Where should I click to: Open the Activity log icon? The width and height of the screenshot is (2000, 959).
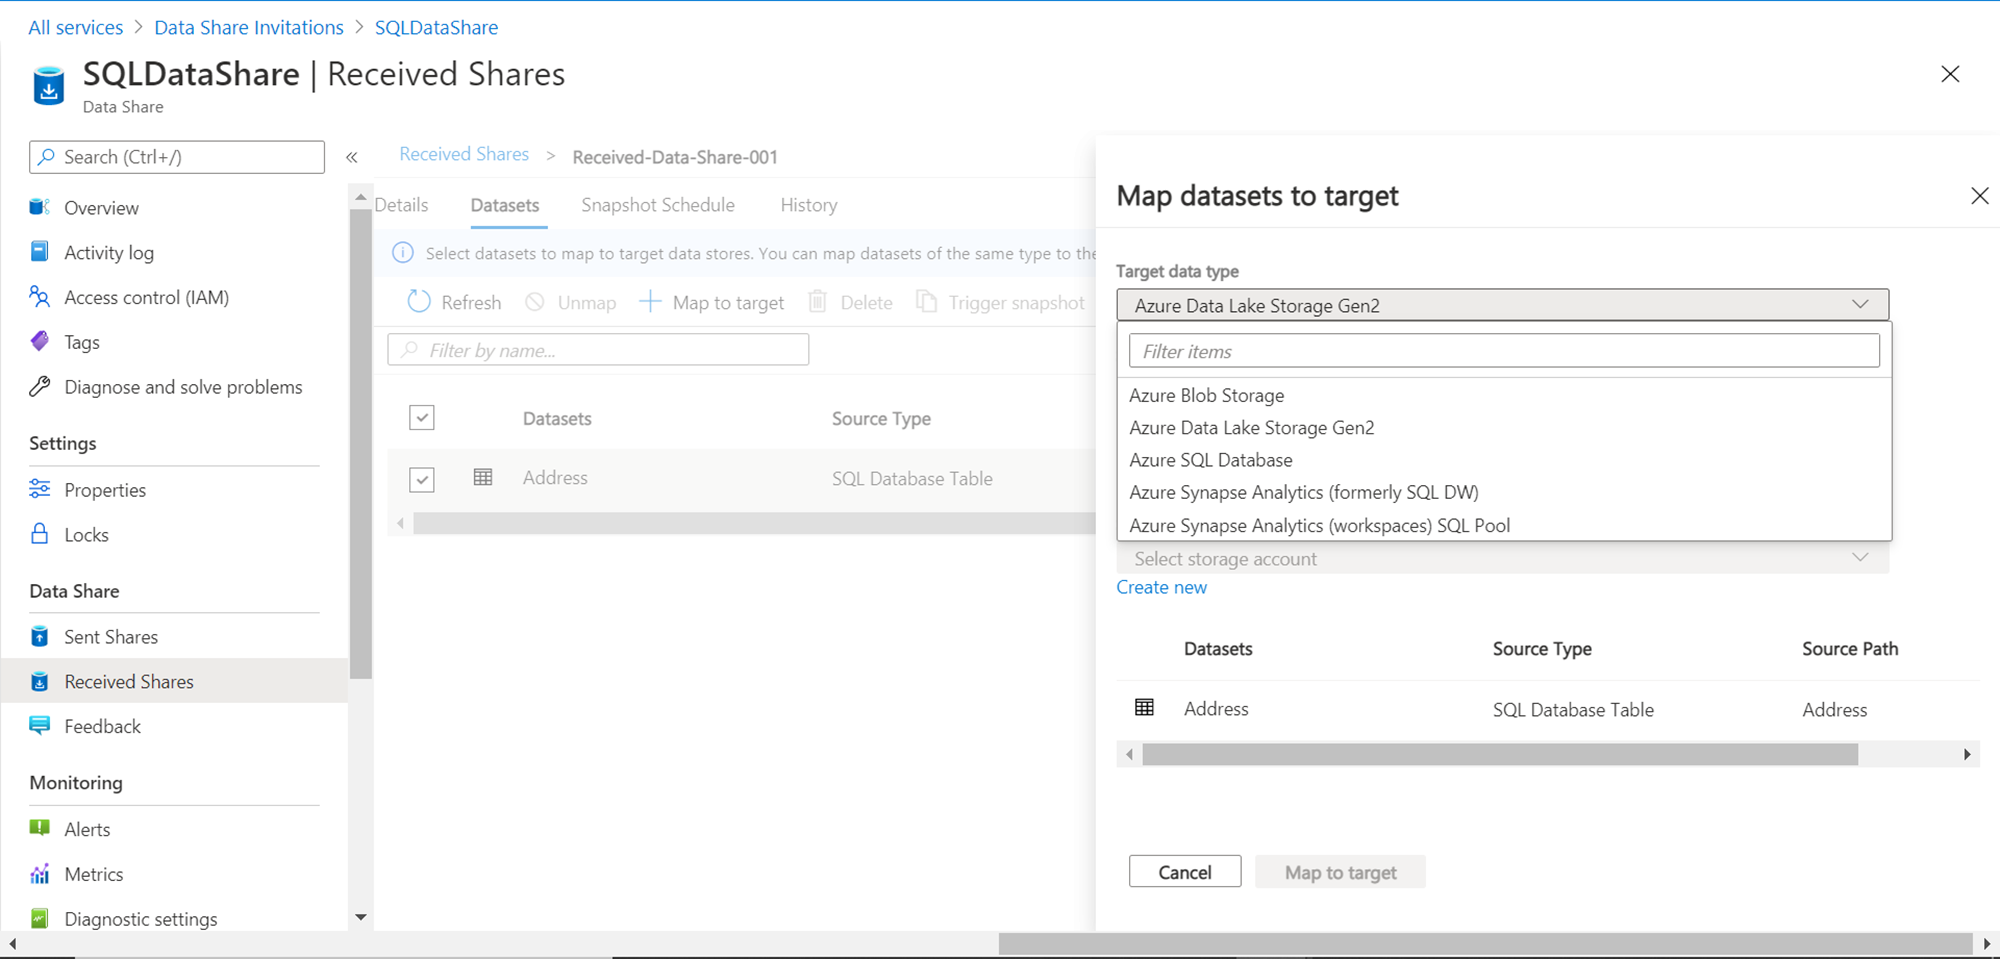pyautogui.click(x=40, y=252)
